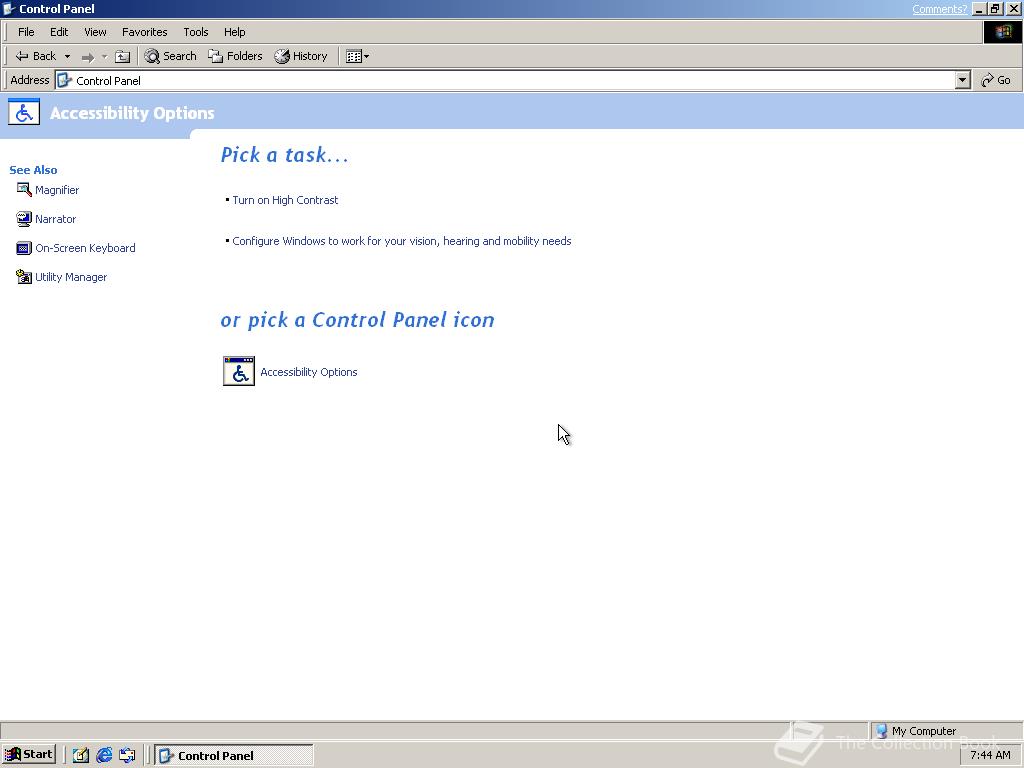
Task: Click the Start button
Action: coord(29,754)
